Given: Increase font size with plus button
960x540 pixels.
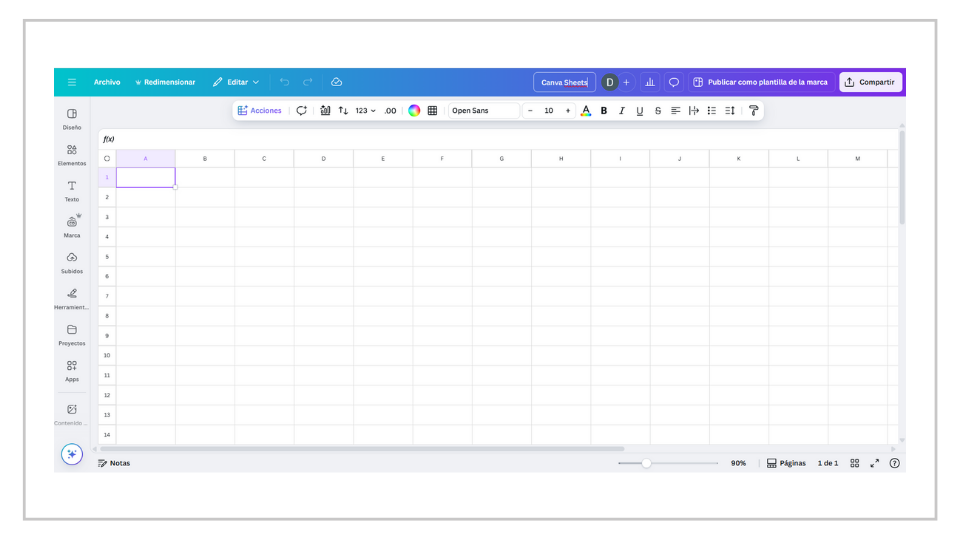Looking at the screenshot, I should (x=568, y=111).
